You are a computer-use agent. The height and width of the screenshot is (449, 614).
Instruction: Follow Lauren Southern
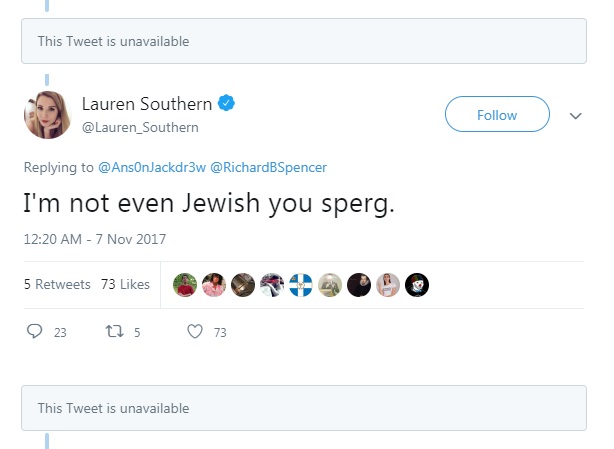[497, 115]
